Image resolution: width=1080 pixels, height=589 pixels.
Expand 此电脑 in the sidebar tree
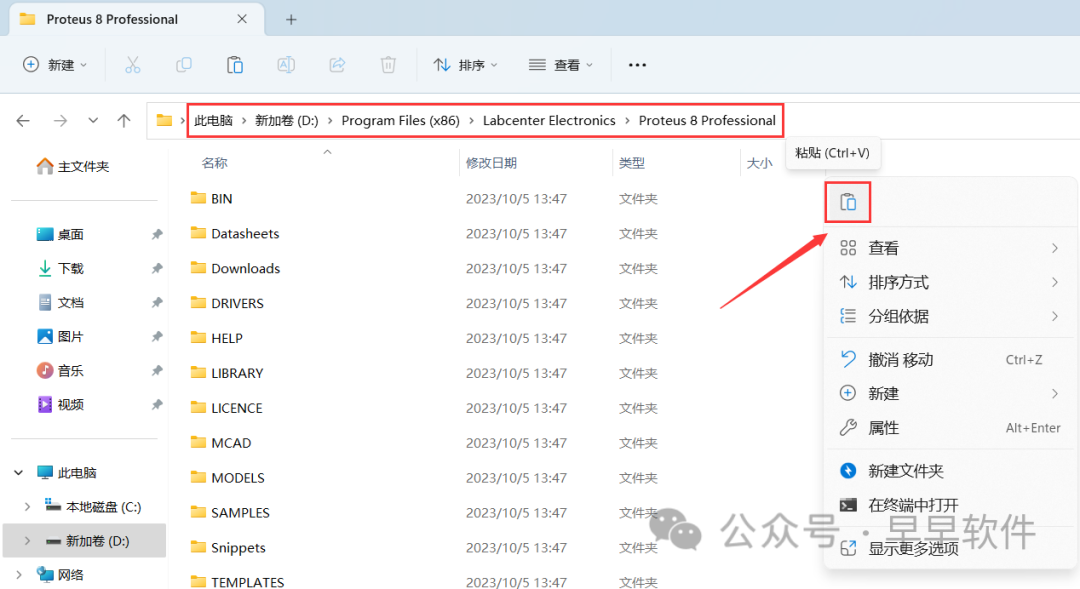(18, 471)
